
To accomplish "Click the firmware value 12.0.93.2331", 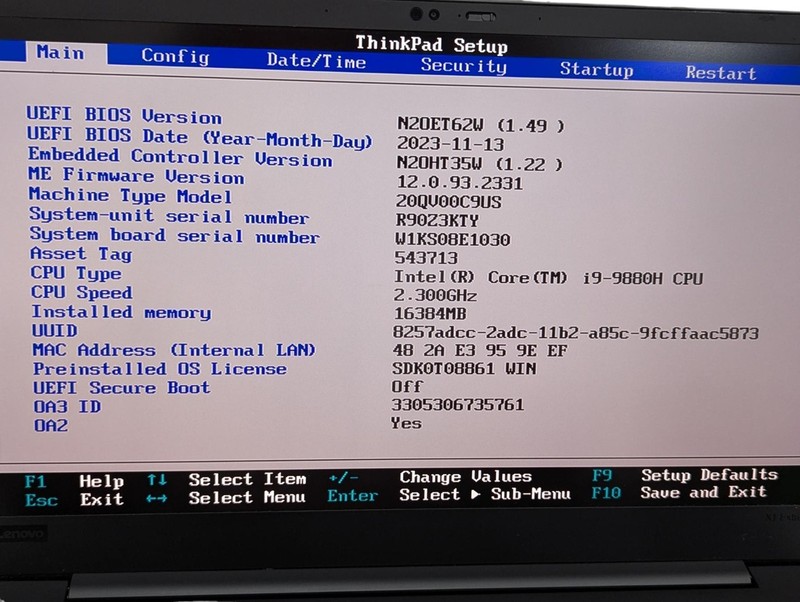I will [x=460, y=183].
